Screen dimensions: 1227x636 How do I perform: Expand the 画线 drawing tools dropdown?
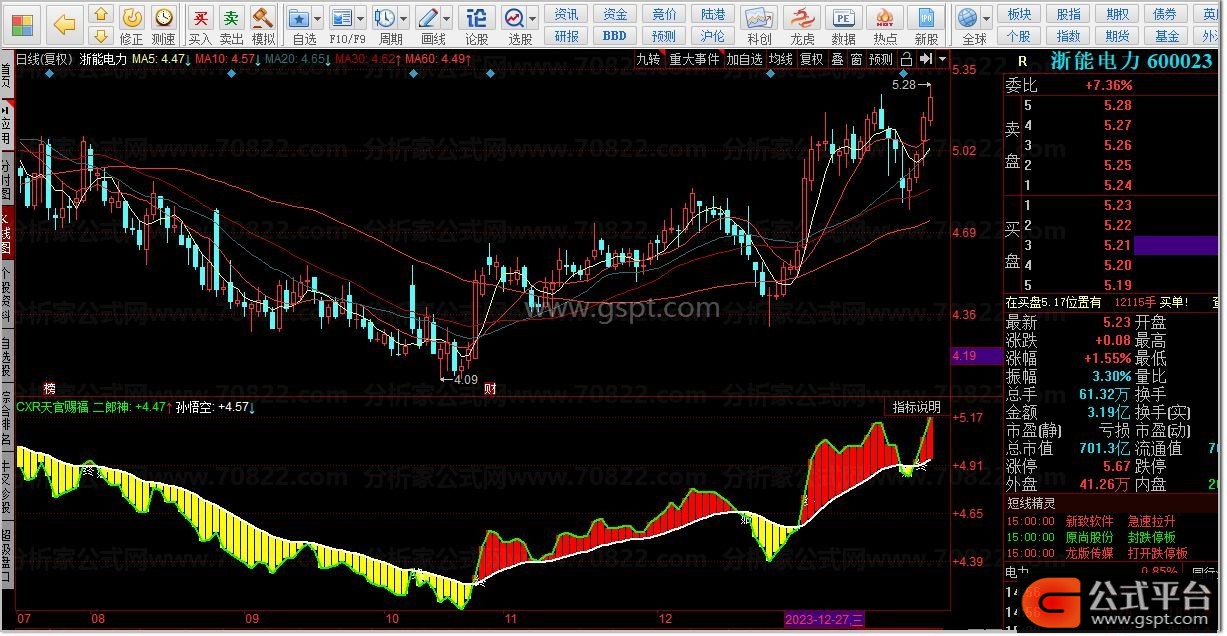point(448,18)
